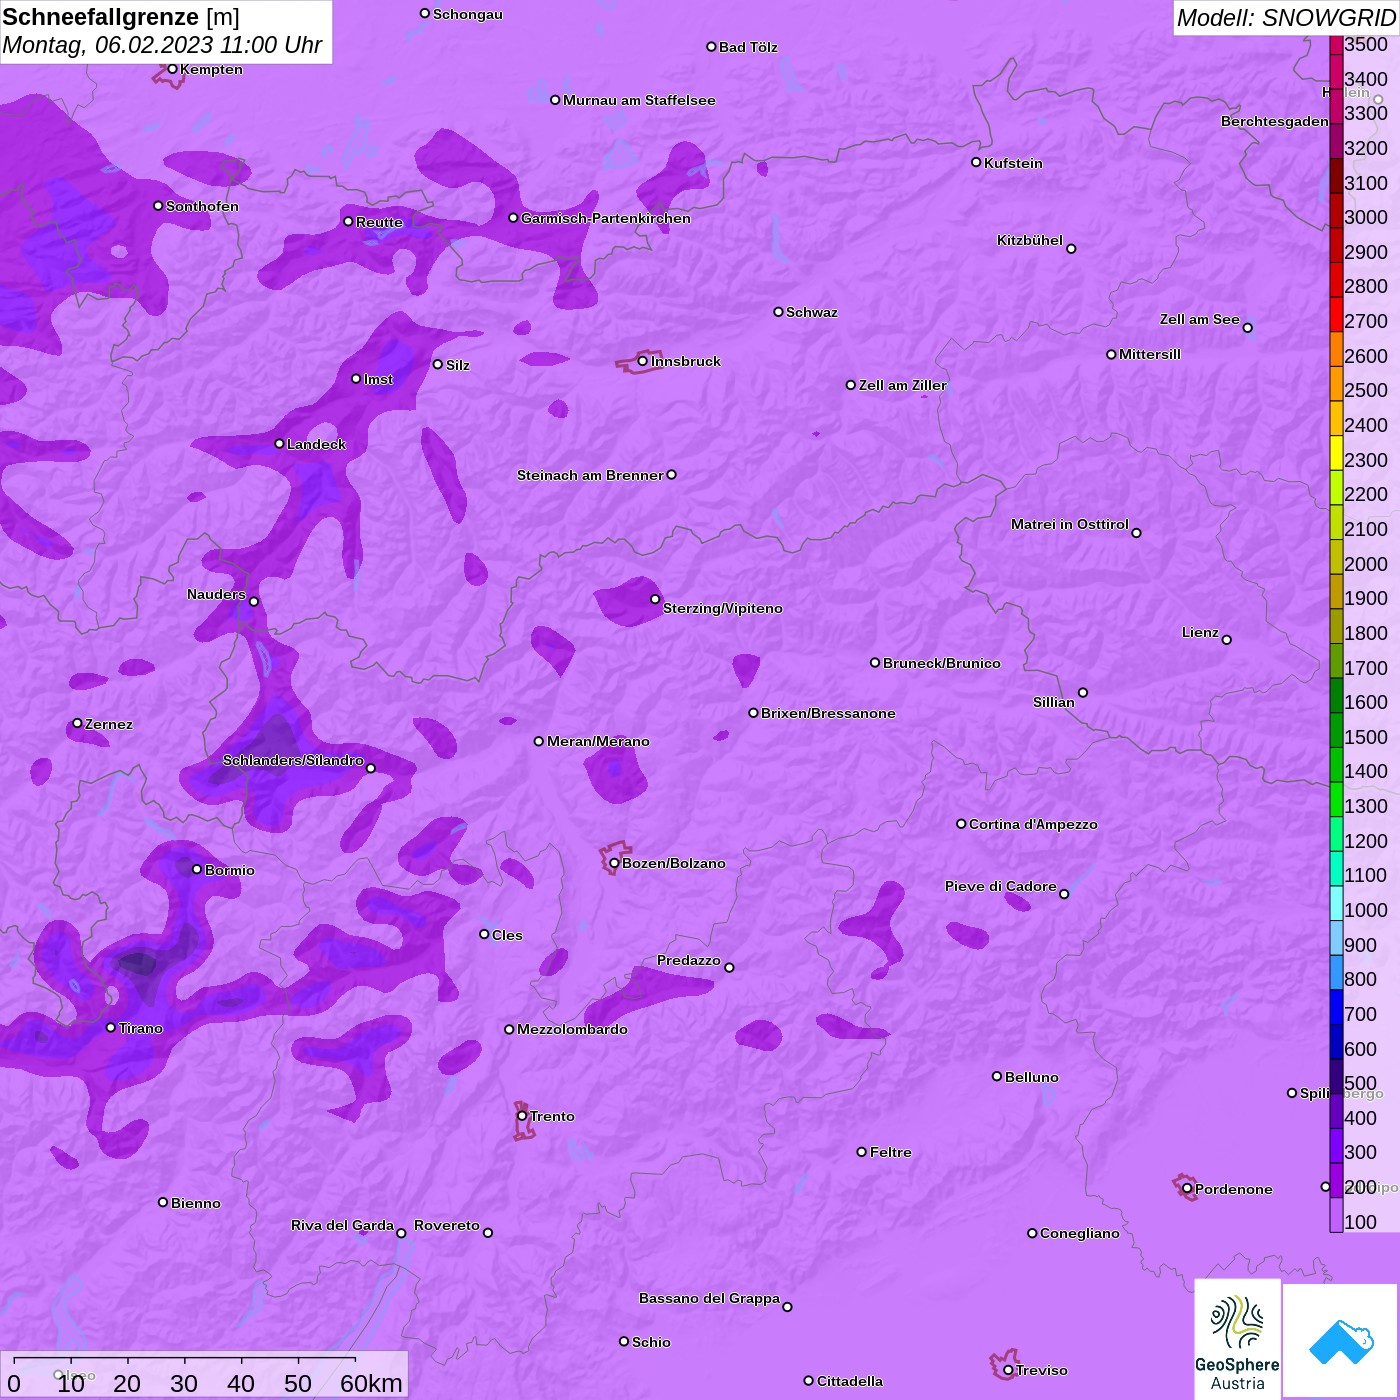Click the Bormio label
Screen dimensions: 1400x1400
tap(230, 870)
